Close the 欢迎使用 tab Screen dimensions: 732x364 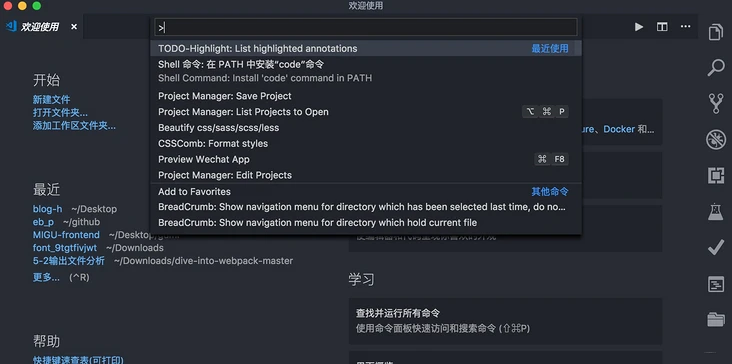pos(74,27)
